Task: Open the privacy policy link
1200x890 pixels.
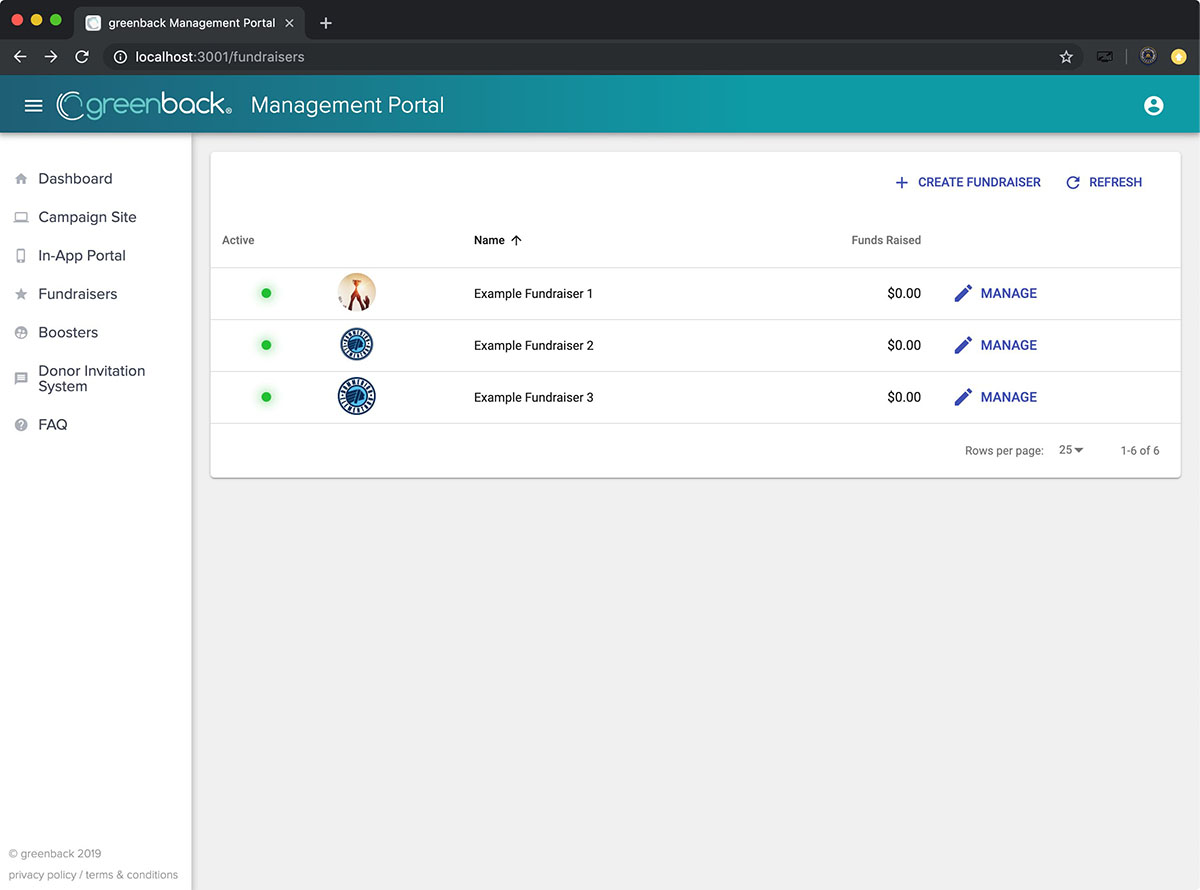Action: [42, 875]
